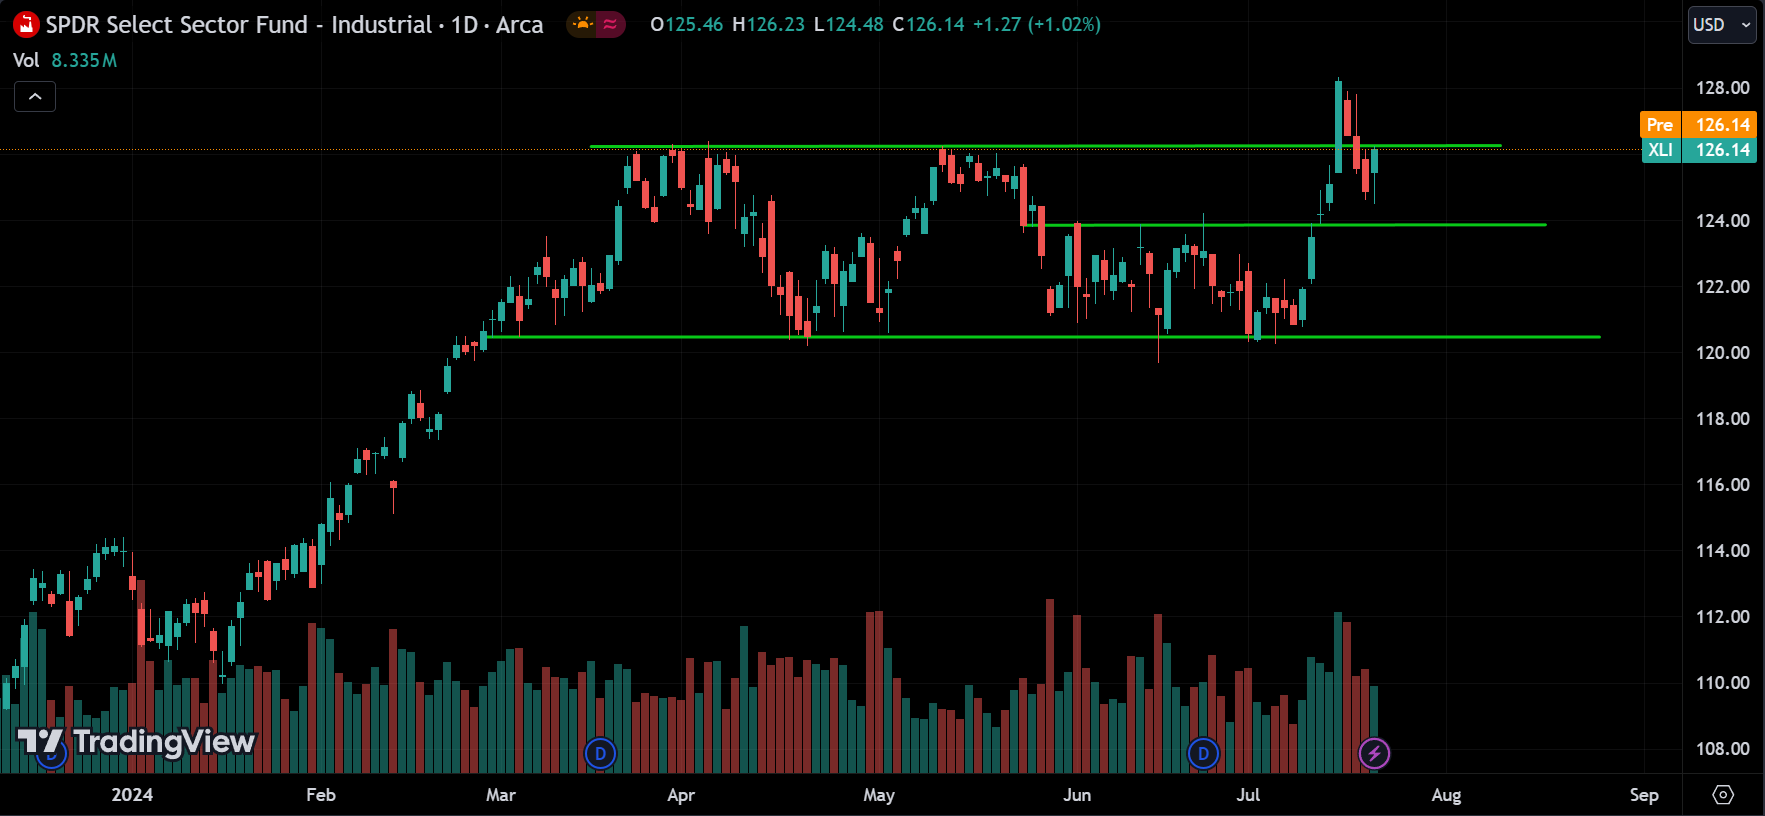Image resolution: width=1765 pixels, height=816 pixels.
Task: Click the 1D interval label
Action: click(464, 24)
